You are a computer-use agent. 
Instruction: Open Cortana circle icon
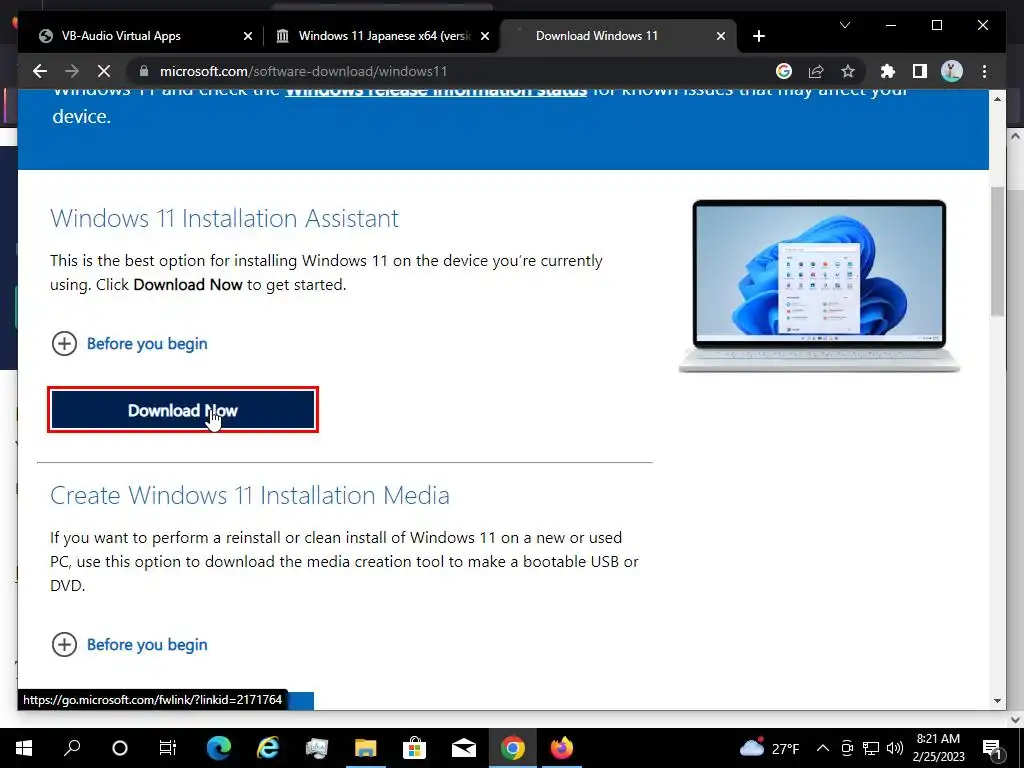click(120, 748)
